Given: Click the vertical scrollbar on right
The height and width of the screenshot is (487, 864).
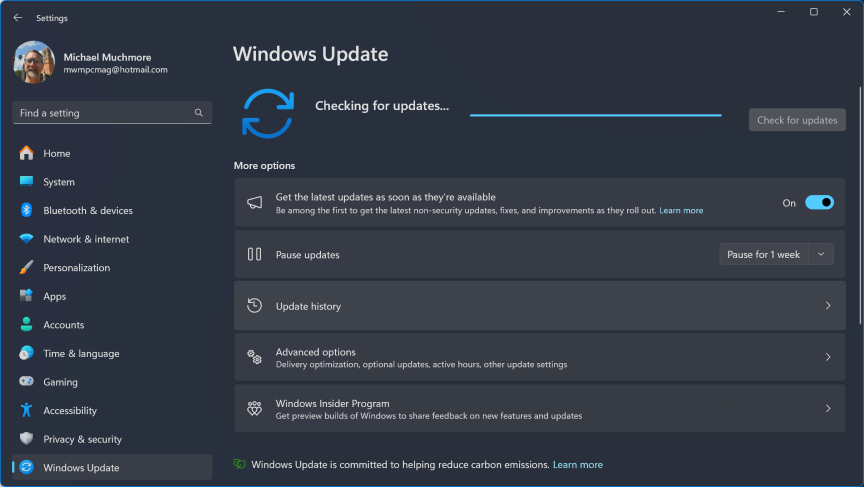Looking at the screenshot, I should tap(860, 205).
